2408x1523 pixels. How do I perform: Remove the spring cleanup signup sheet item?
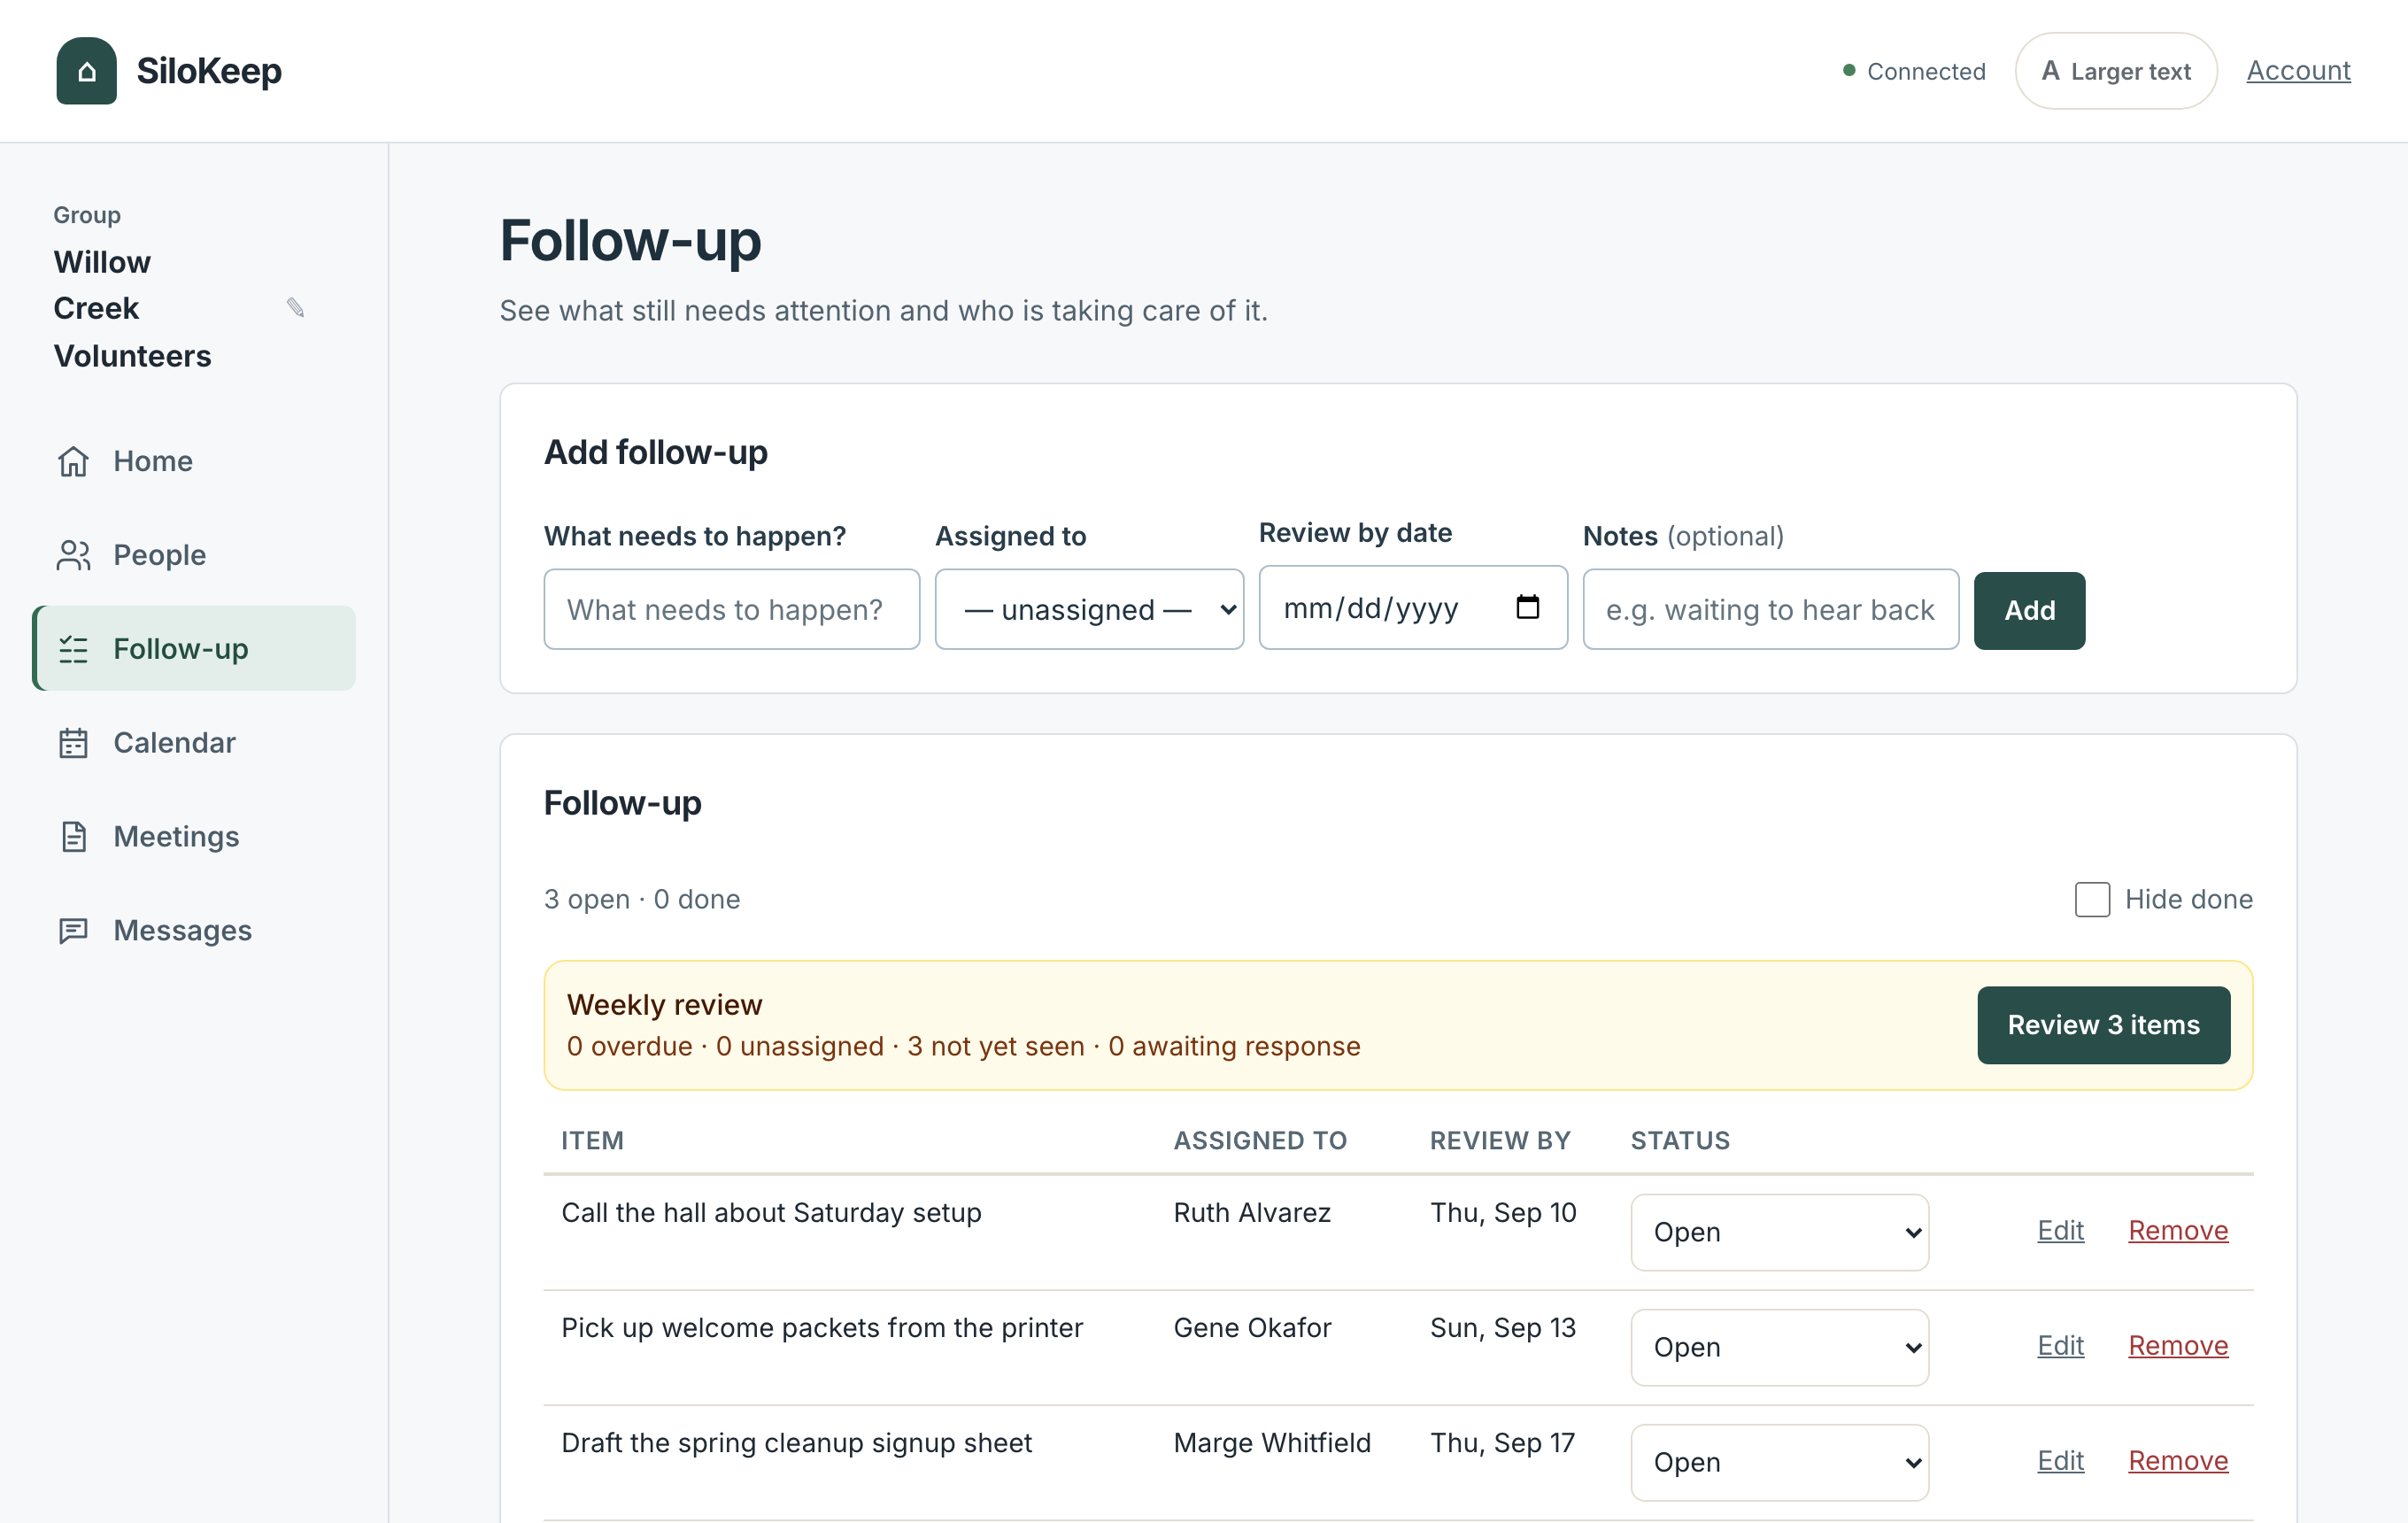coord(2178,1460)
